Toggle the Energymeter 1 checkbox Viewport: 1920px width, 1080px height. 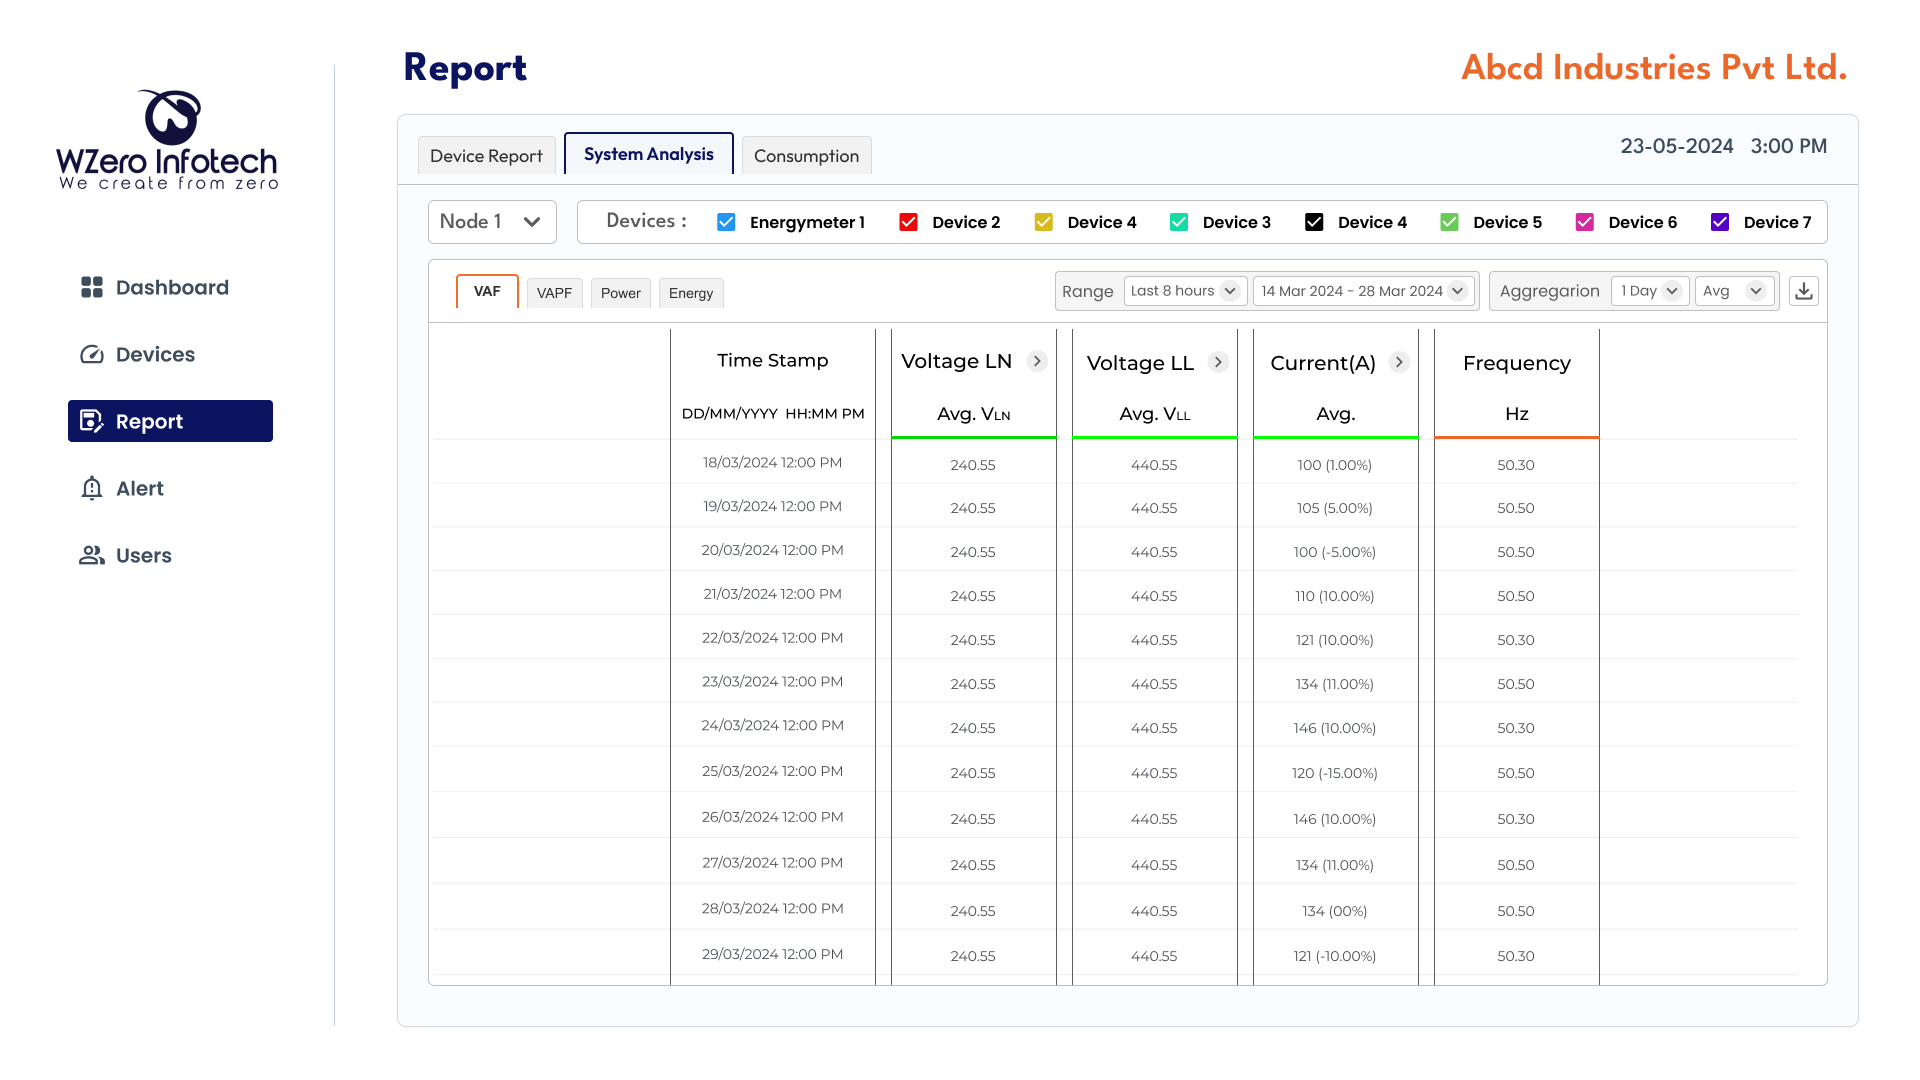pos(726,222)
